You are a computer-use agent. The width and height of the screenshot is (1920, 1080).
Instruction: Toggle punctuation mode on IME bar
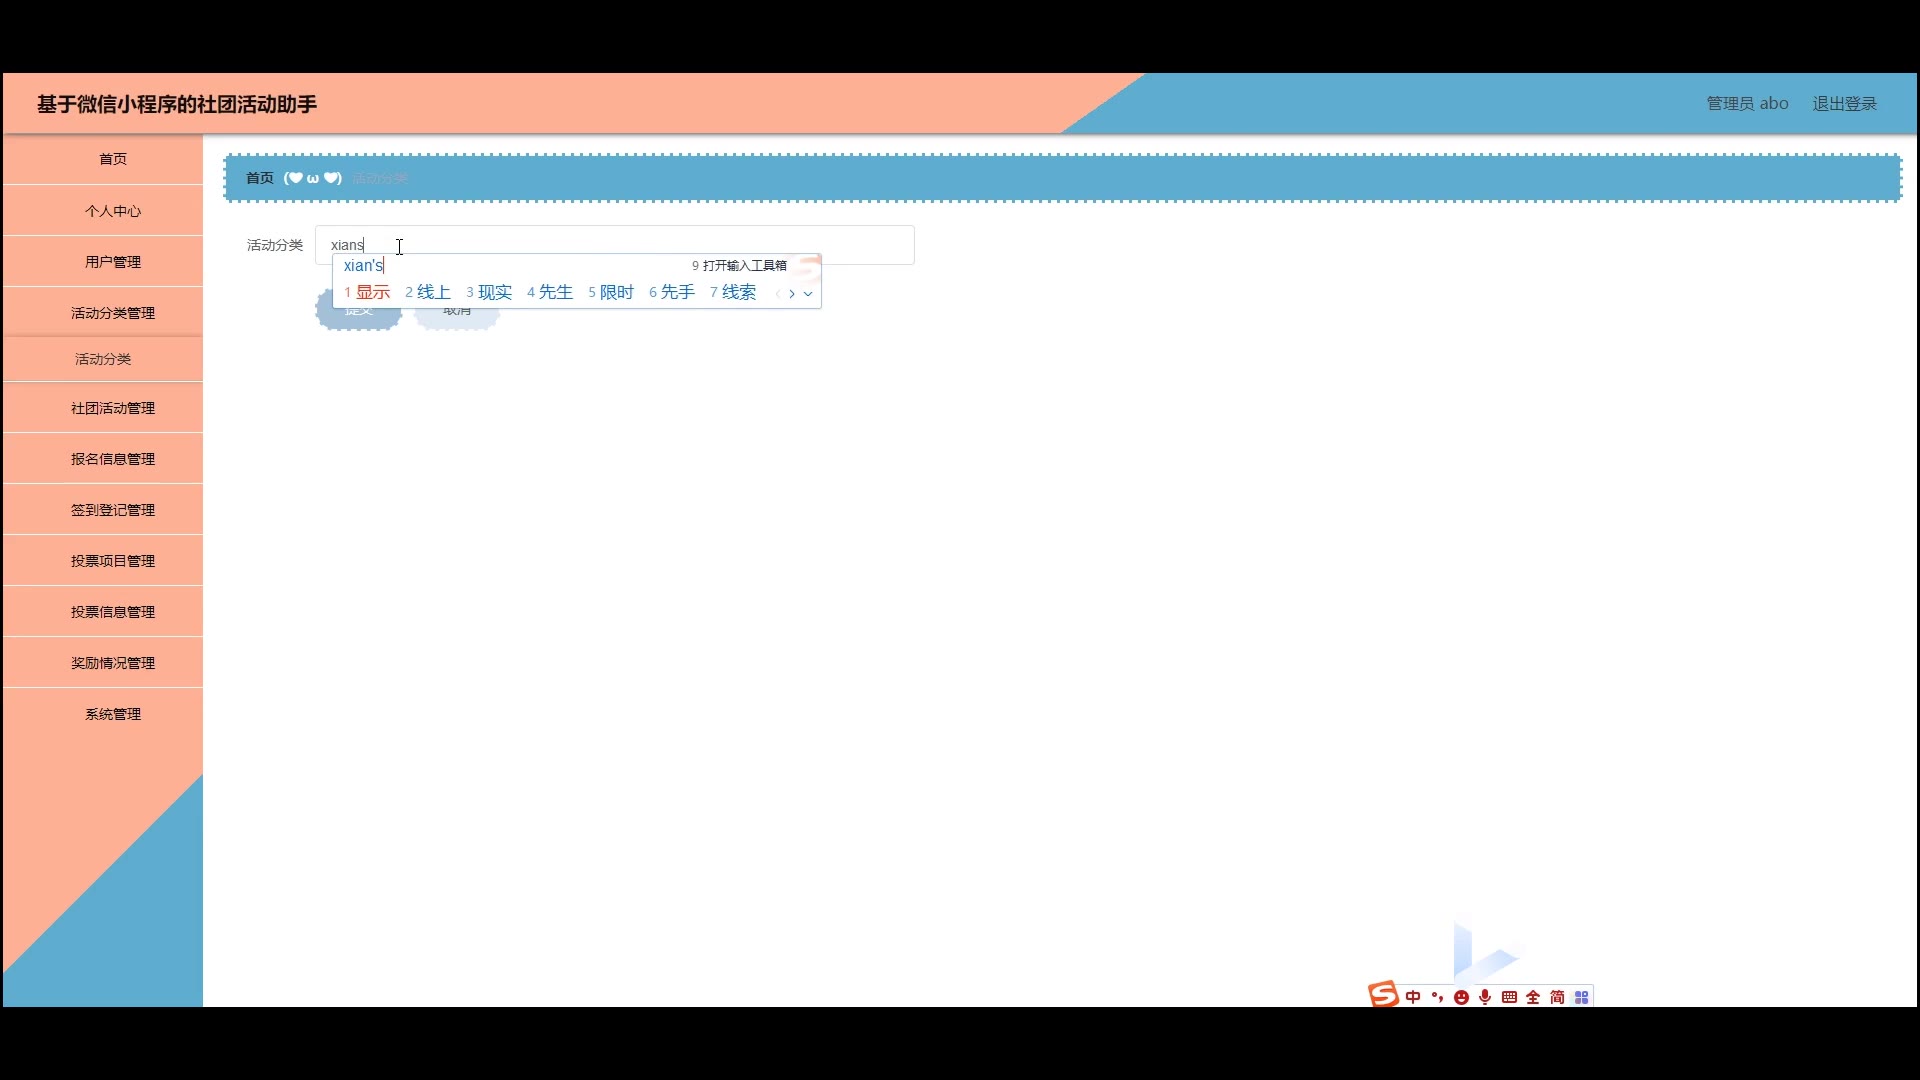[1437, 997]
